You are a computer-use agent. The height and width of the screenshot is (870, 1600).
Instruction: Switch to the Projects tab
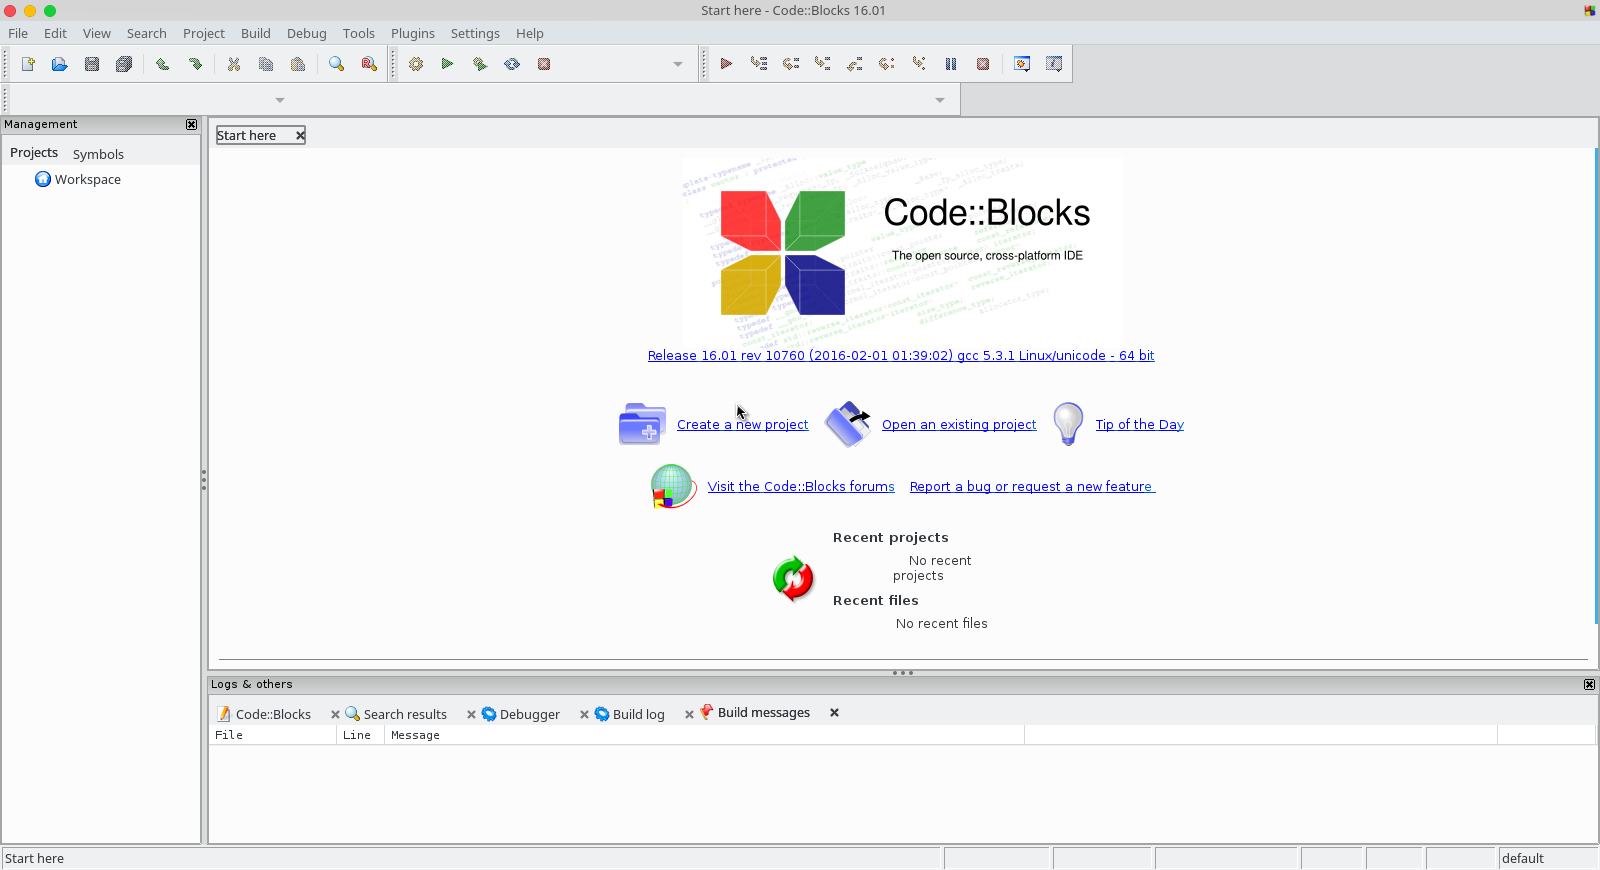click(x=34, y=153)
